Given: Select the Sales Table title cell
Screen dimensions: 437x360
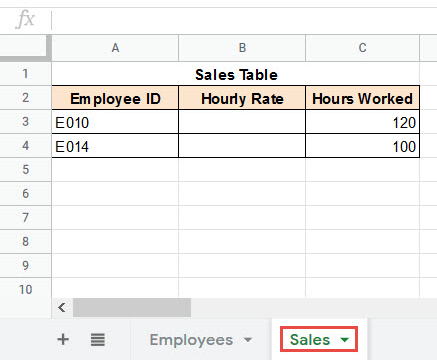Looking at the screenshot, I should (236, 74).
